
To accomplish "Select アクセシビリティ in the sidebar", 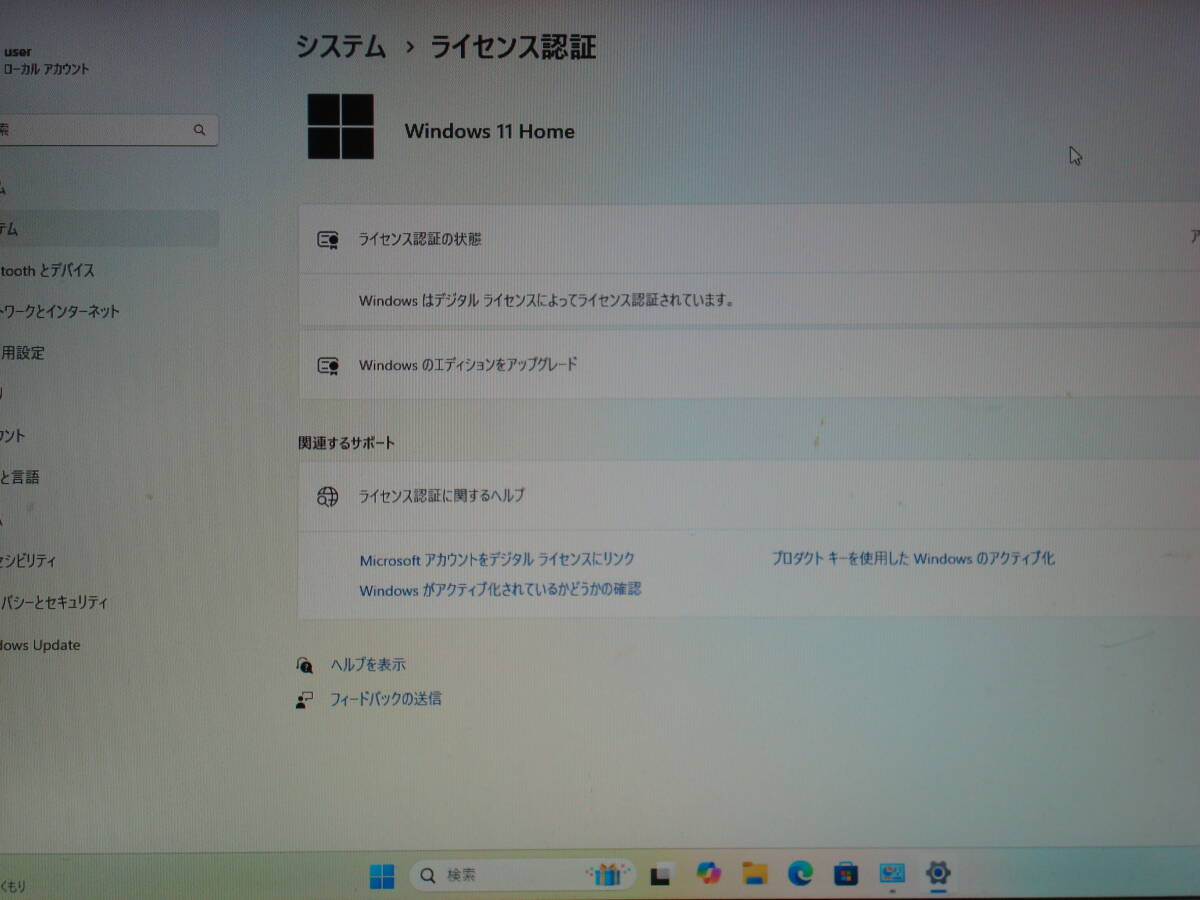I will click(x=108, y=561).
